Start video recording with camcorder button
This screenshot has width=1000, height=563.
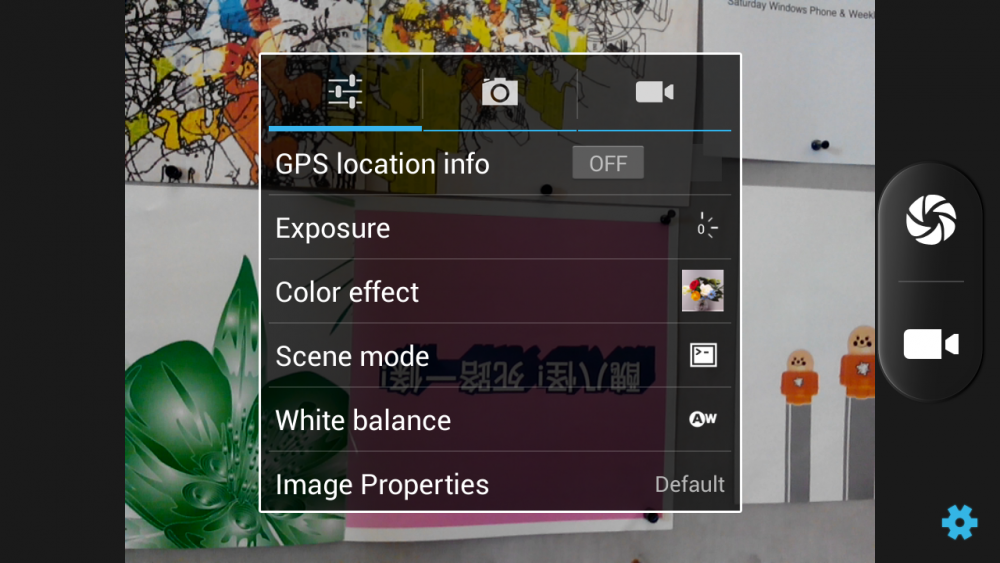click(x=930, y=344)
